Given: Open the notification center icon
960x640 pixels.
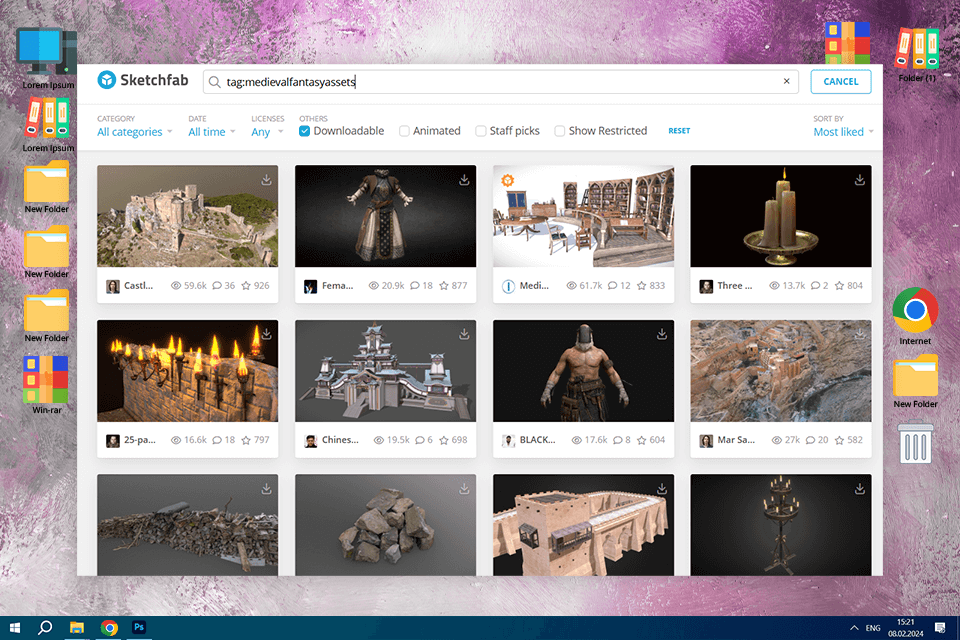Looking at the screenshot, I should tap(940, 628).
